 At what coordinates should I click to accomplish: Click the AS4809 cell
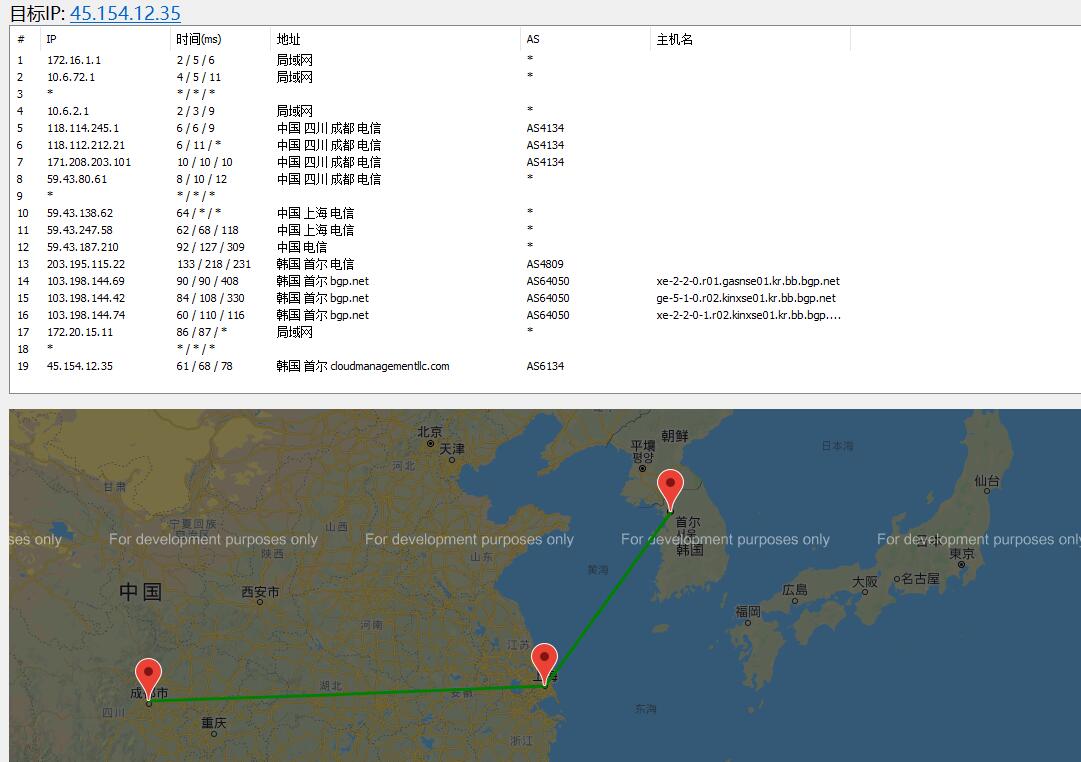[x=545, y=264]
